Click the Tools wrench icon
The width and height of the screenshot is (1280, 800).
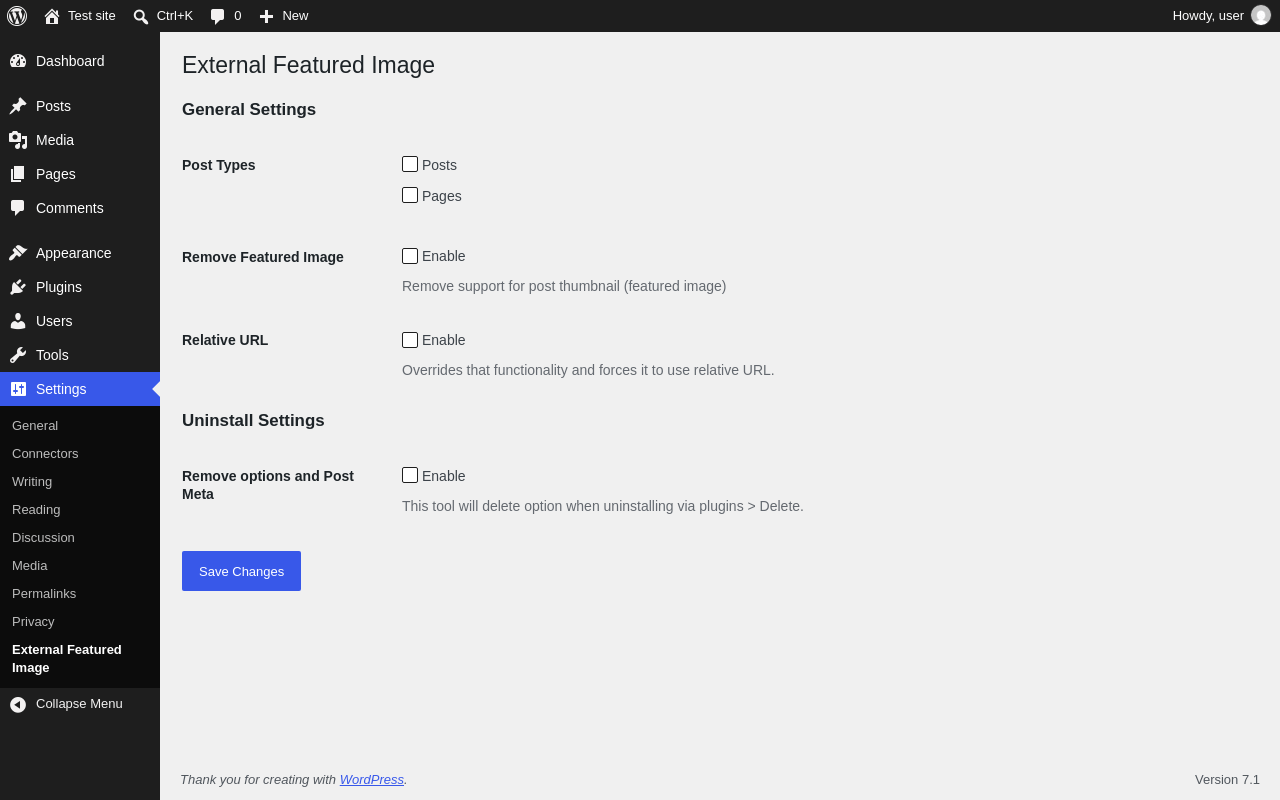pyautogui.click(x=18, y=355)
